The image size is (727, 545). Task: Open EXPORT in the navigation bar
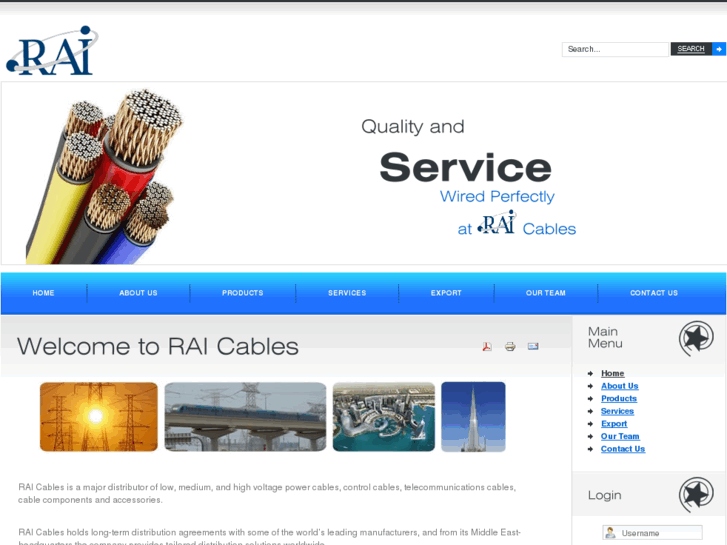[446, 293]
